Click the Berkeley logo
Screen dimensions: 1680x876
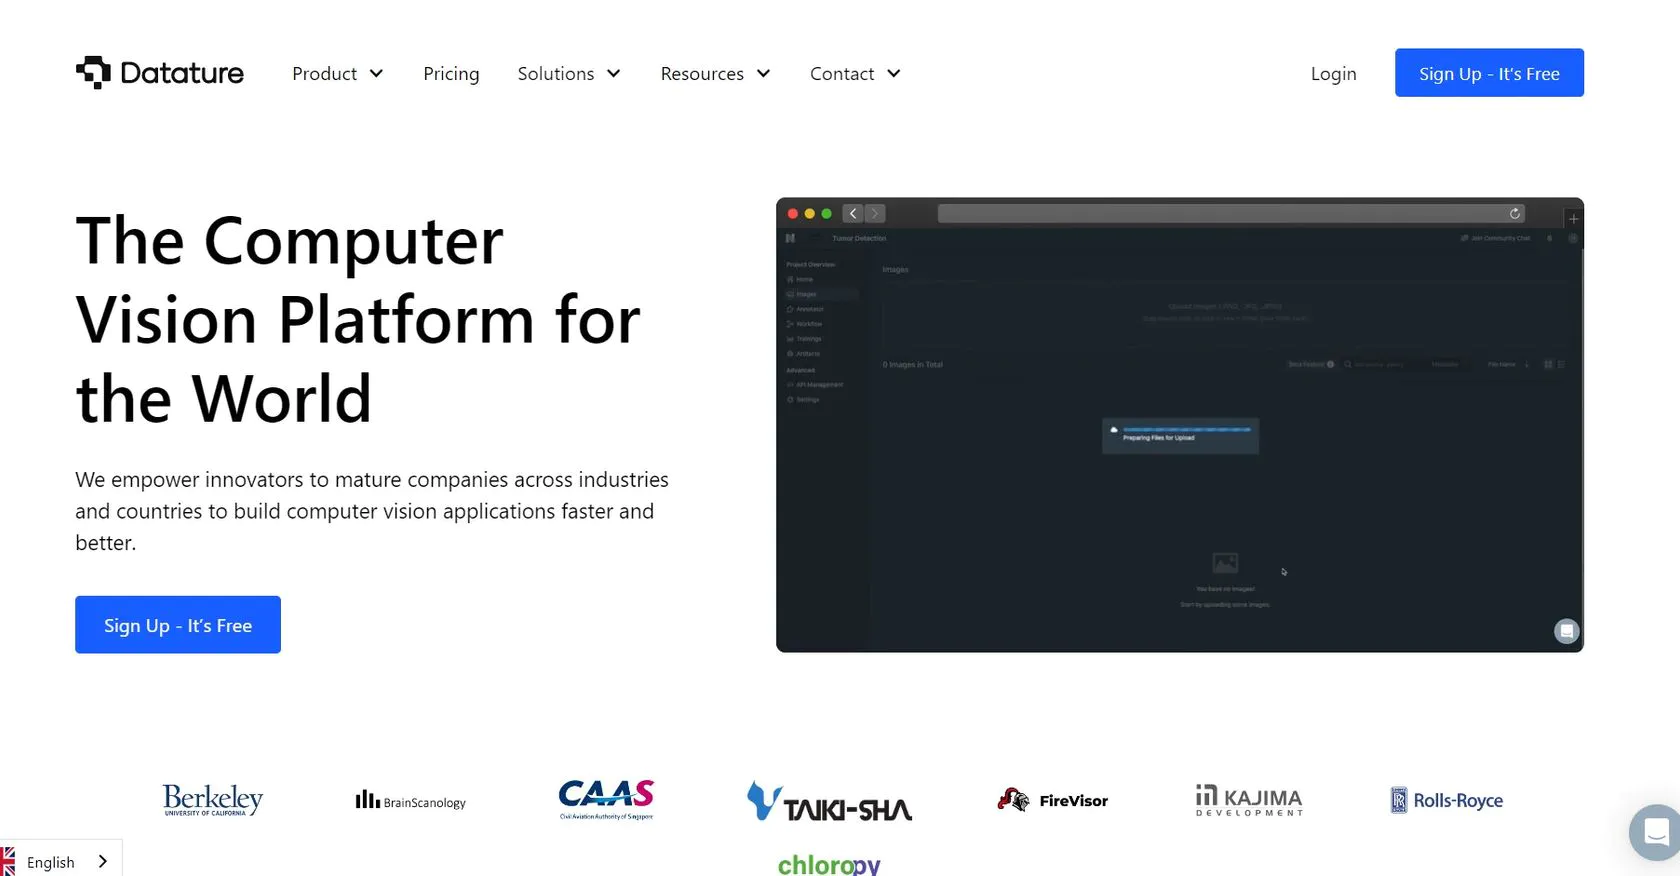(x=213, y=800)
